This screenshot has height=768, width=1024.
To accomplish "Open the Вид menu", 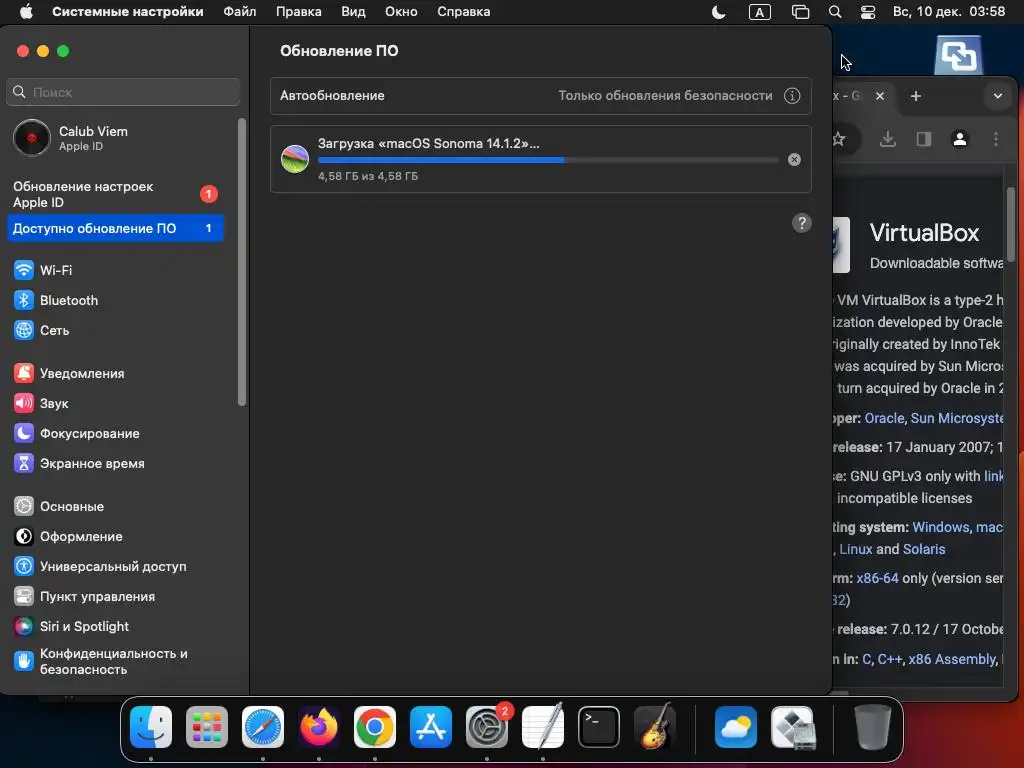I will tap(353, 12).
